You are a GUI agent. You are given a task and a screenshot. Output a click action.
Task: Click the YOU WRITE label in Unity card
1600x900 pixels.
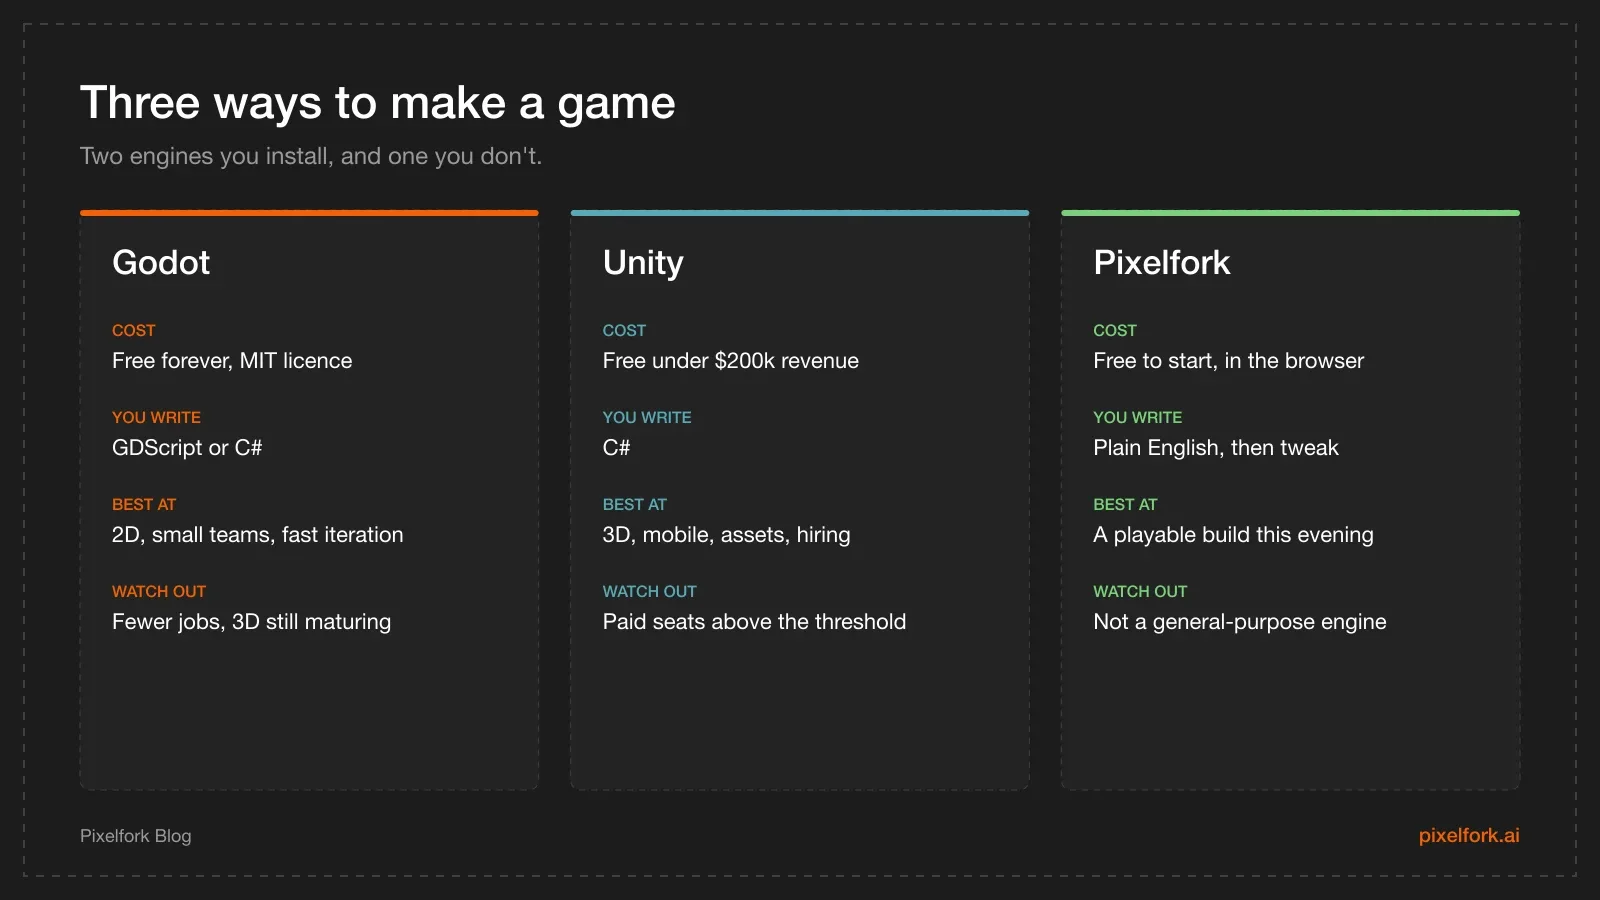coord(648,418)
